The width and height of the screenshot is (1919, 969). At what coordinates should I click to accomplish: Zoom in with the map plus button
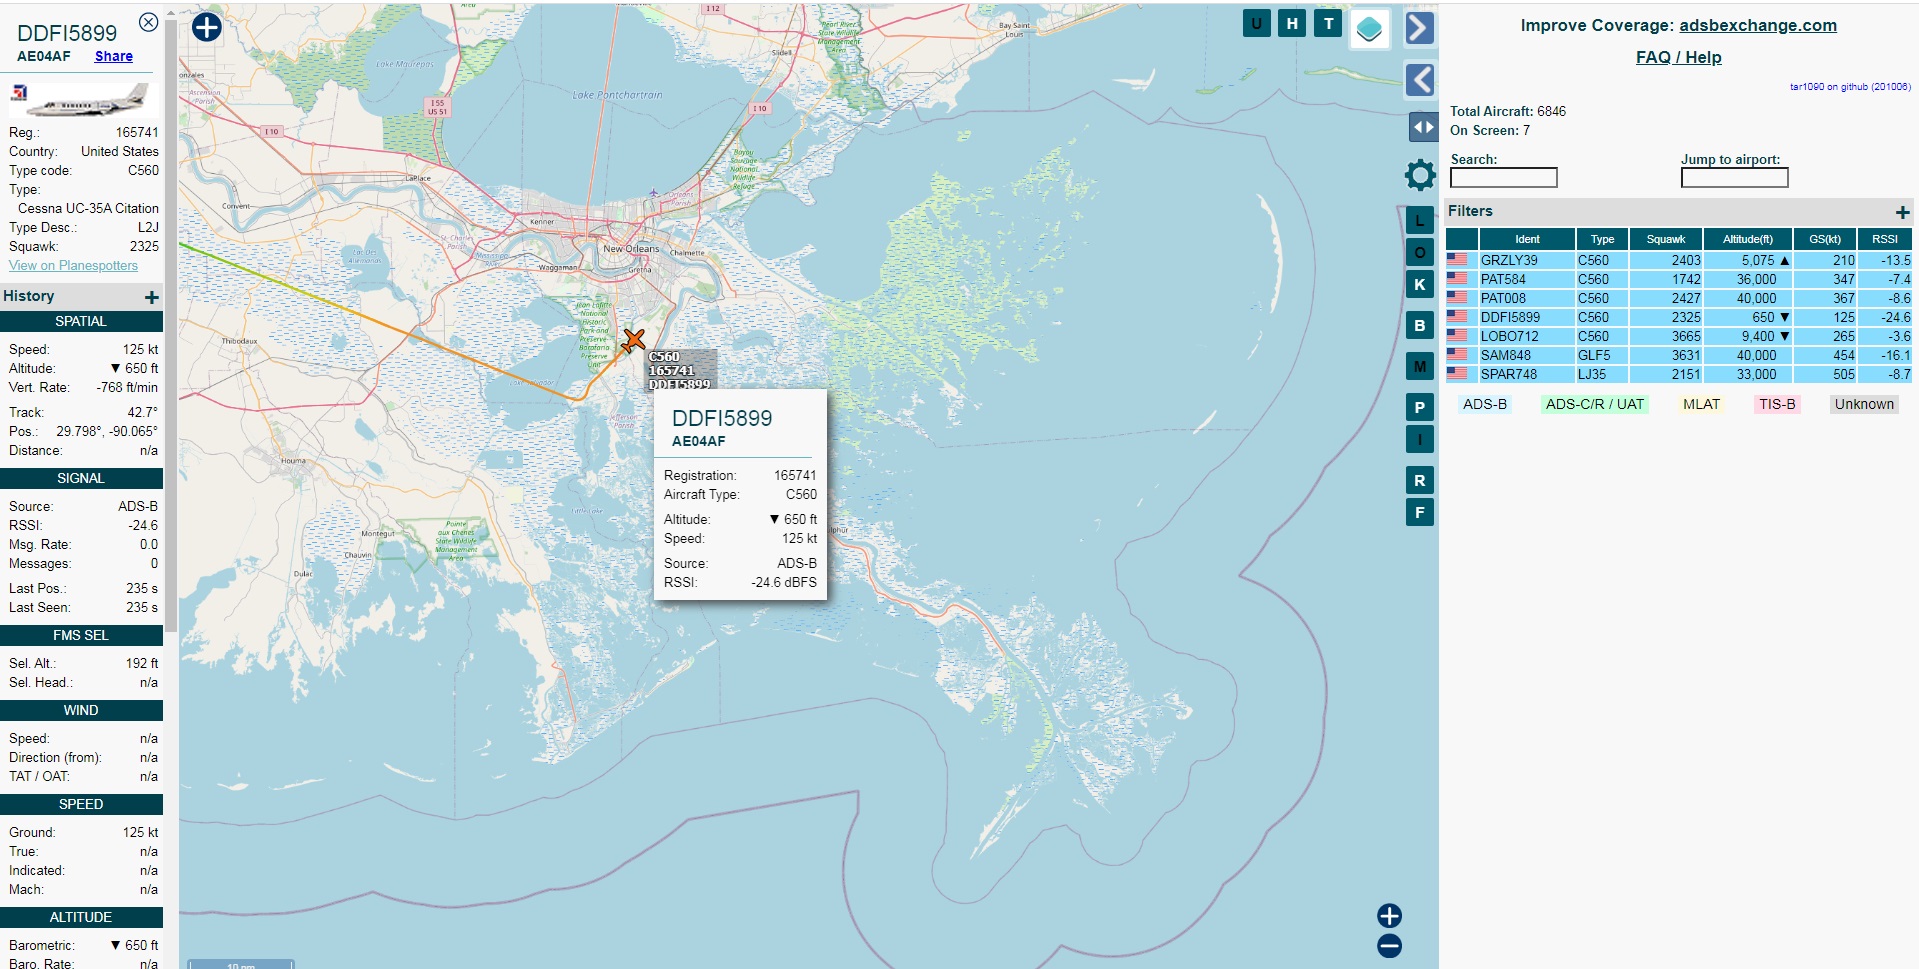1389,916
